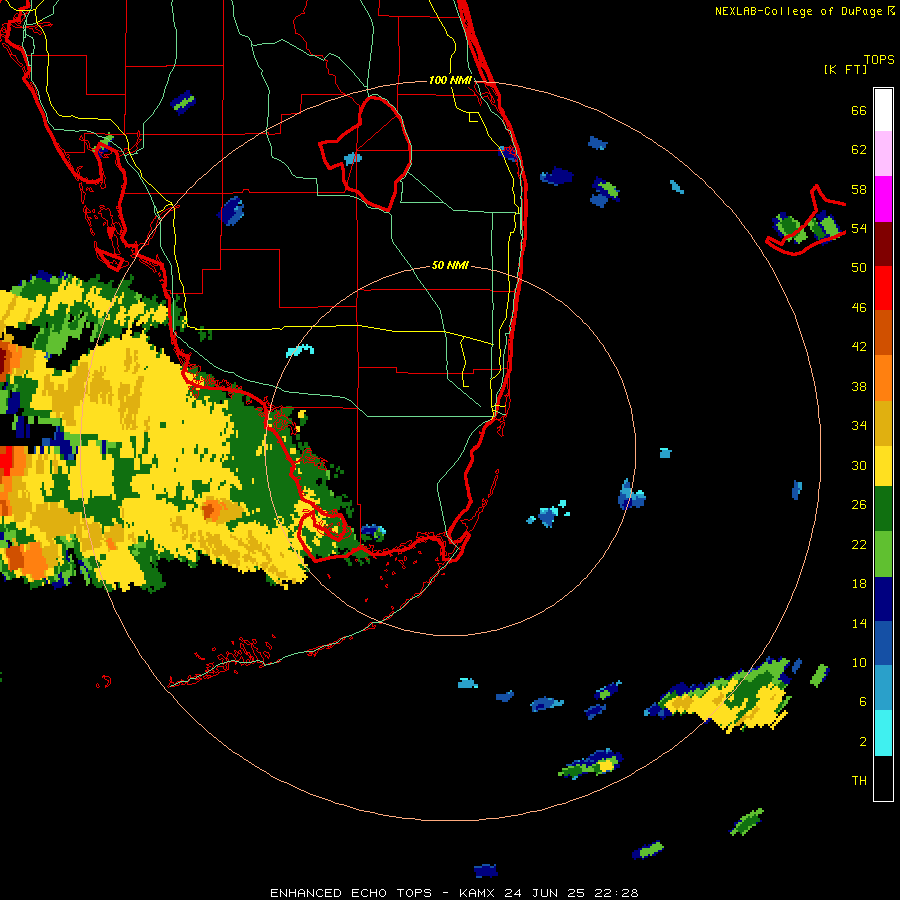The width and height of the screenshot is (900, 900).
Task: Click the 50 legend value label
Action: 859,268
